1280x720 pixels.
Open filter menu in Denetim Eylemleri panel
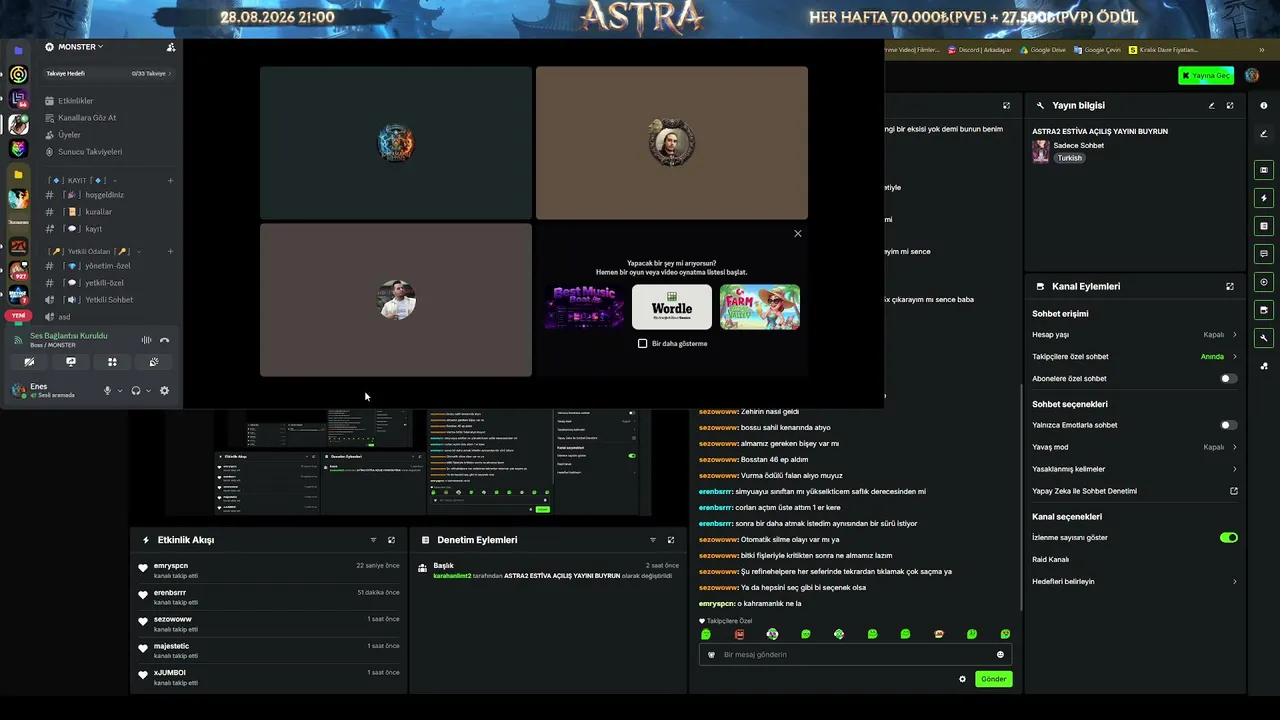click(653, 540)
